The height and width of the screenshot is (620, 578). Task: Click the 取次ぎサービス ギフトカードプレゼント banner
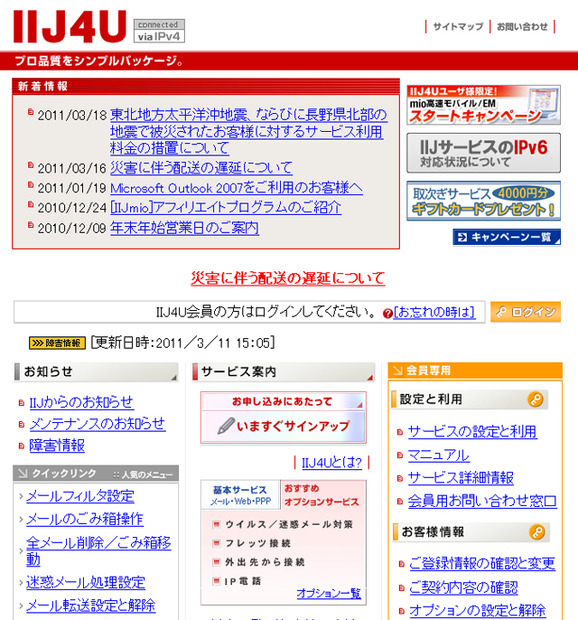point(484,201)
